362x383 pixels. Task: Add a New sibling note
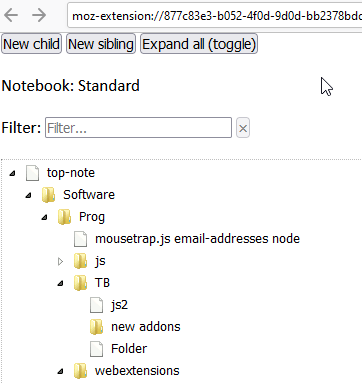[101, 44]
